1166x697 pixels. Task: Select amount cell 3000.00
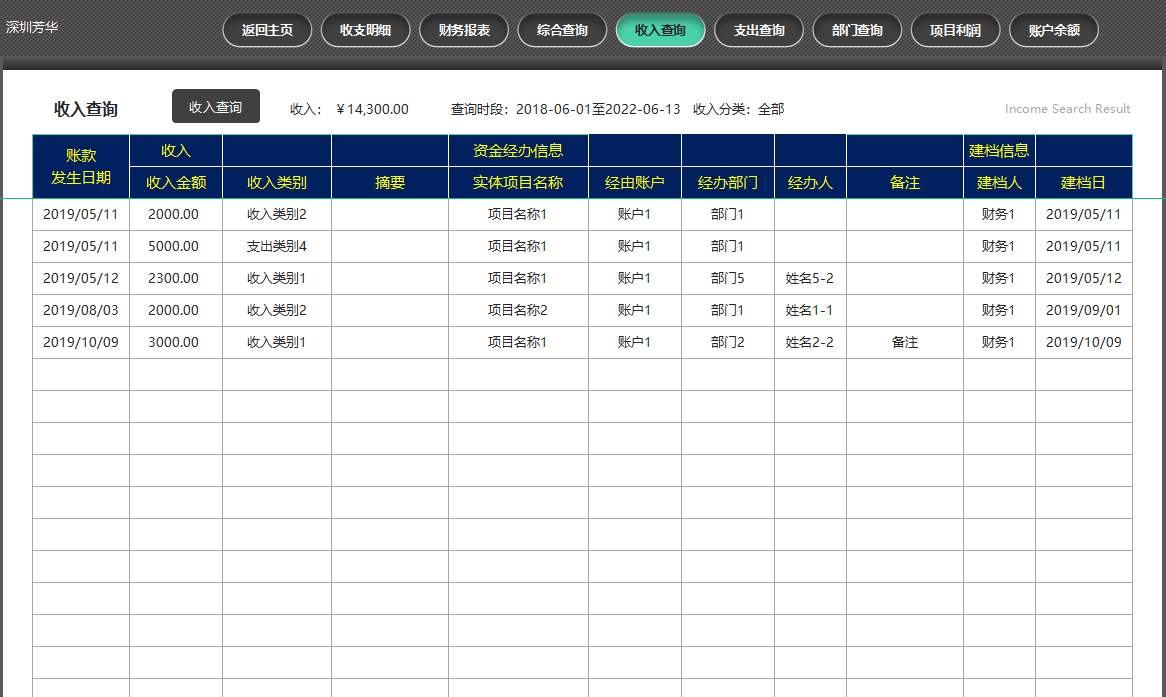[x=176, y=342]
